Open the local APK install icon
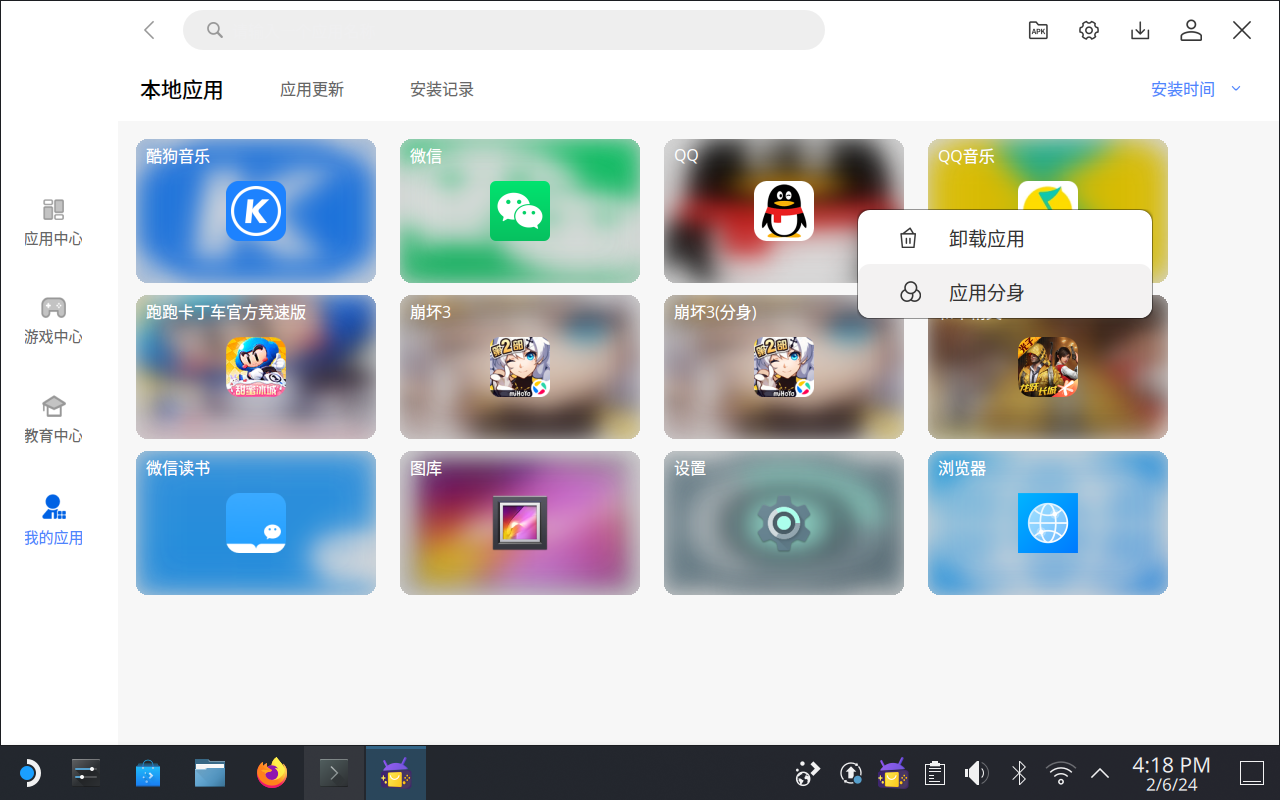 [1038, 30]
